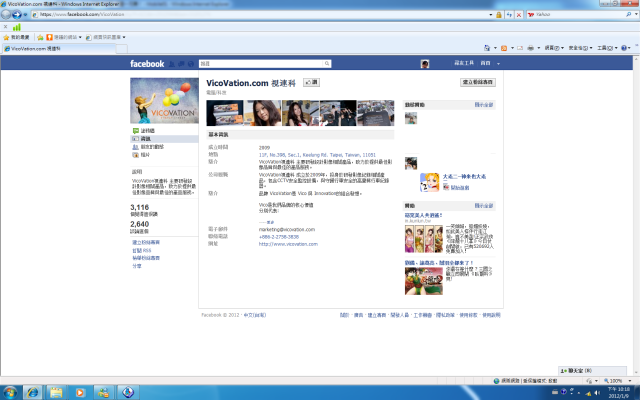Screen dimensions: 640x400
Task: Open Internet Explorer from the taskbar
Action: [x=33, y=393]
